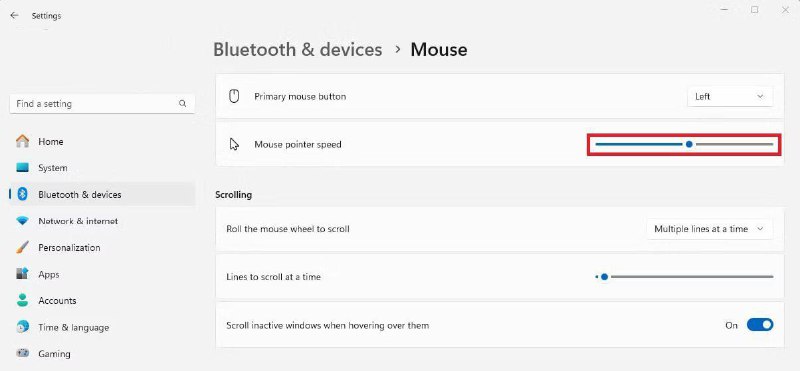Toggle Scroll inactive windows switch off
Image resolution: width=800 pixels, height=371 pixels.
[x=760, y=325]
